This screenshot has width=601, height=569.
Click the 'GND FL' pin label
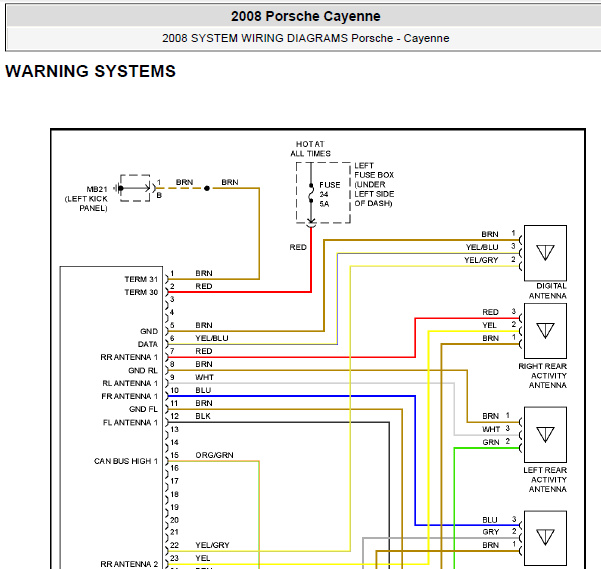pos(143,409)
